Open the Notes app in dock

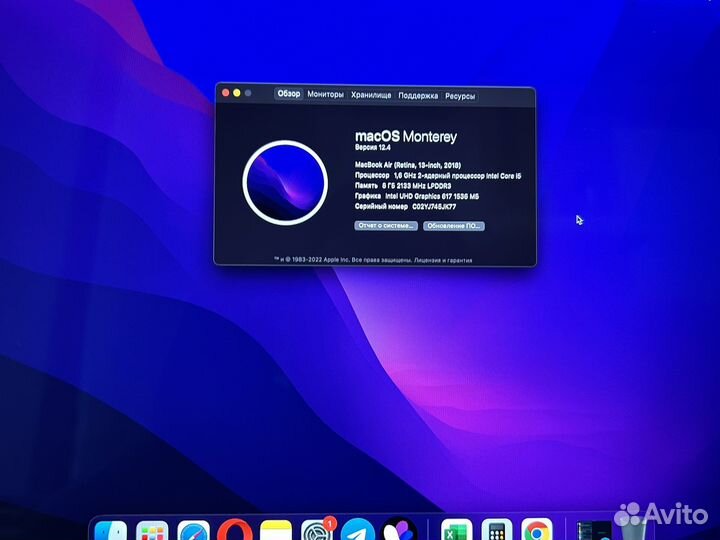tap(276, 531)
